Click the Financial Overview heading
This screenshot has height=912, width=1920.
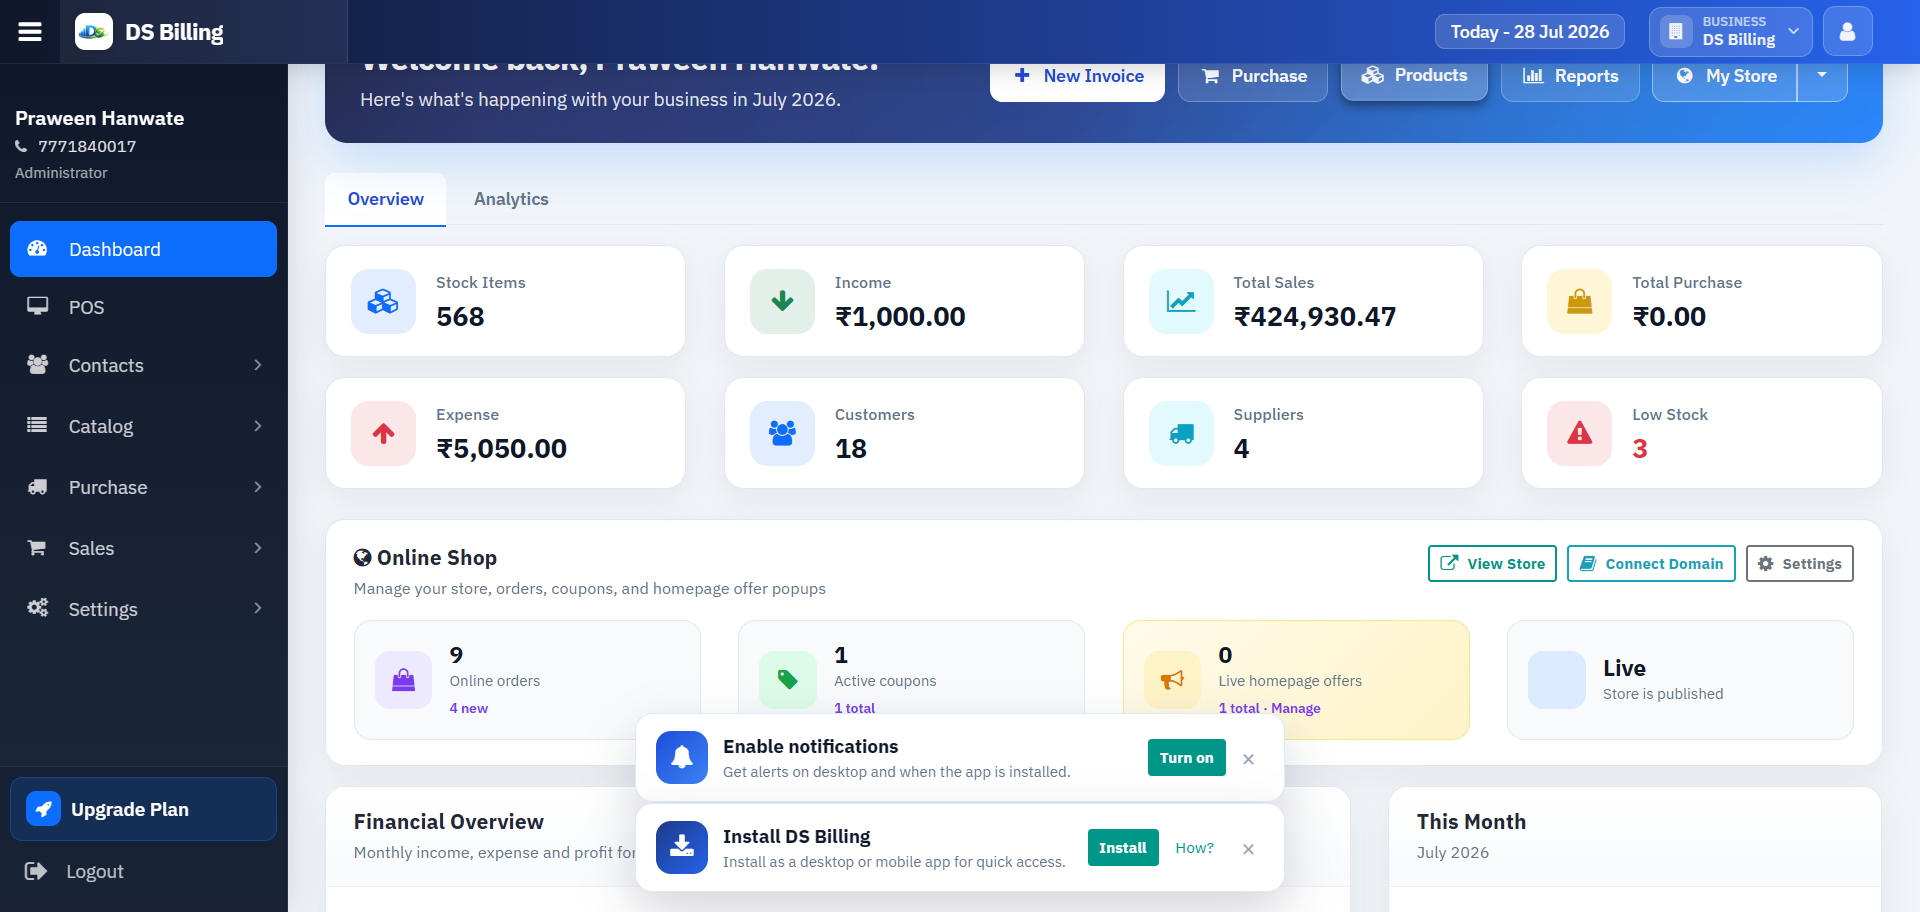[449, 822]
